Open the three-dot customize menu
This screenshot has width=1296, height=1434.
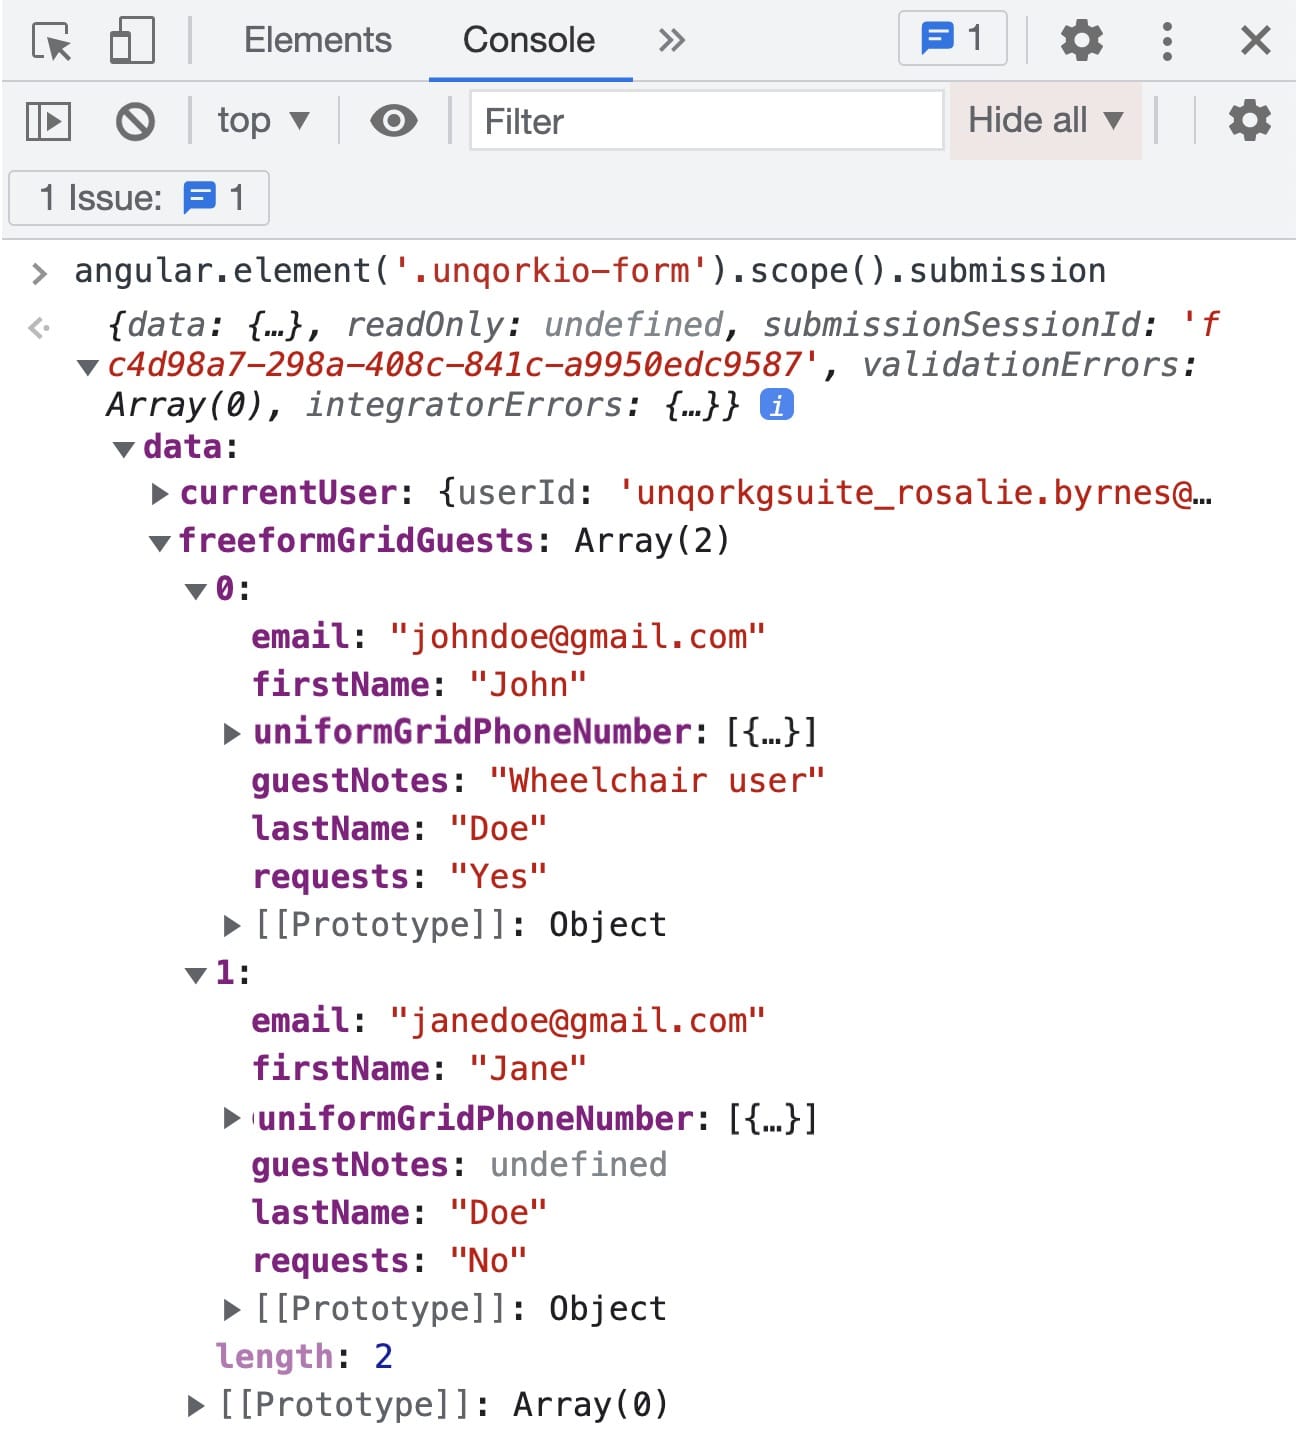1167,41
